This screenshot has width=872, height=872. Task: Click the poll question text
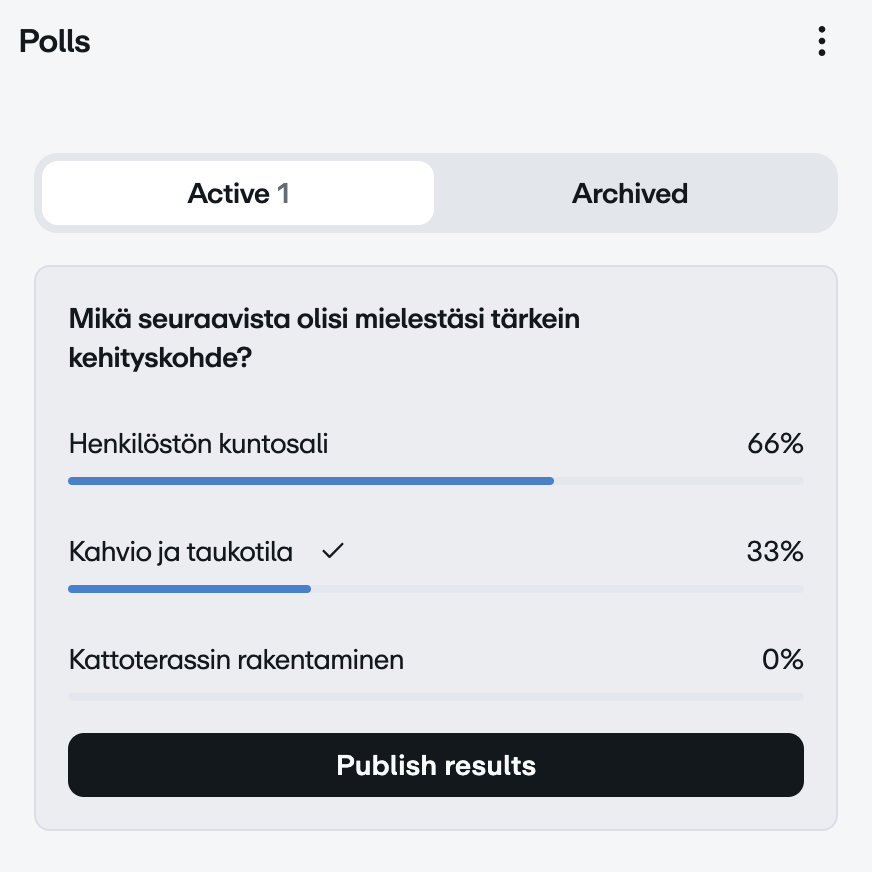click(x=324, y=338)
